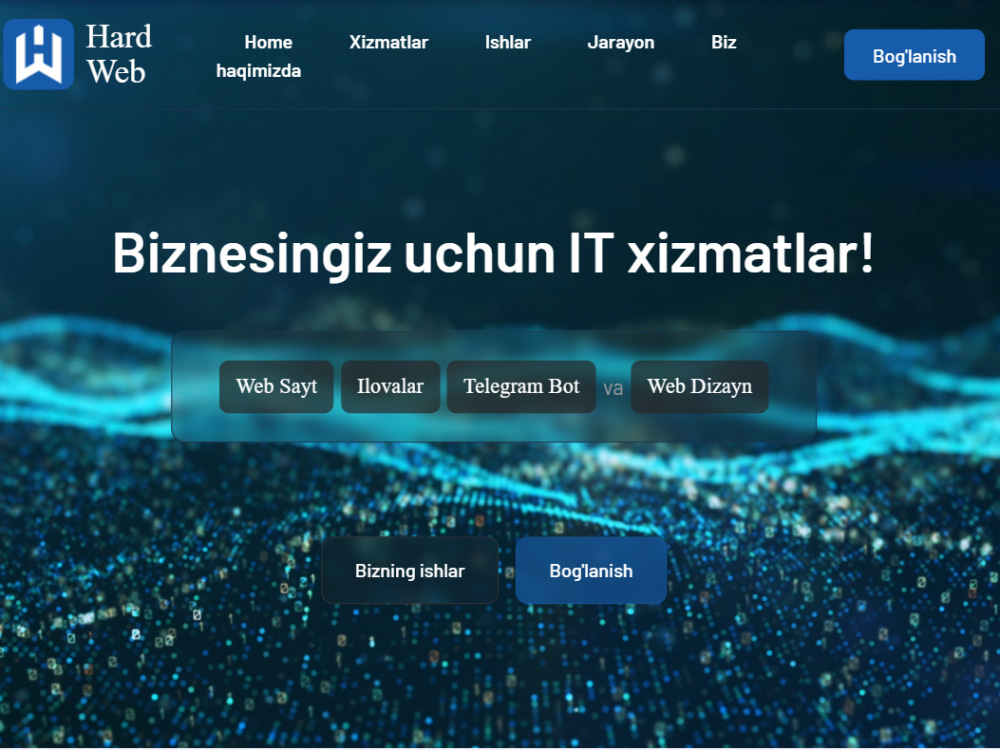Select the Ilovalar service tag
The width and height of the screenshot is (1000, 750).
[x=390, y=386]
